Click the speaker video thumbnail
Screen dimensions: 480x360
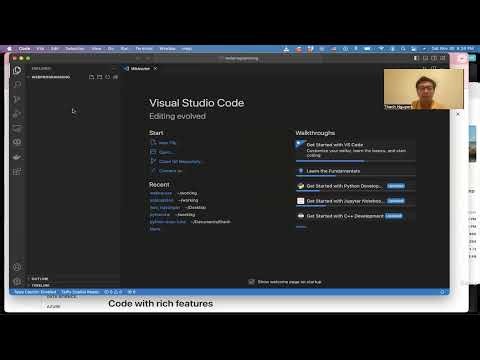pos(424,89)
